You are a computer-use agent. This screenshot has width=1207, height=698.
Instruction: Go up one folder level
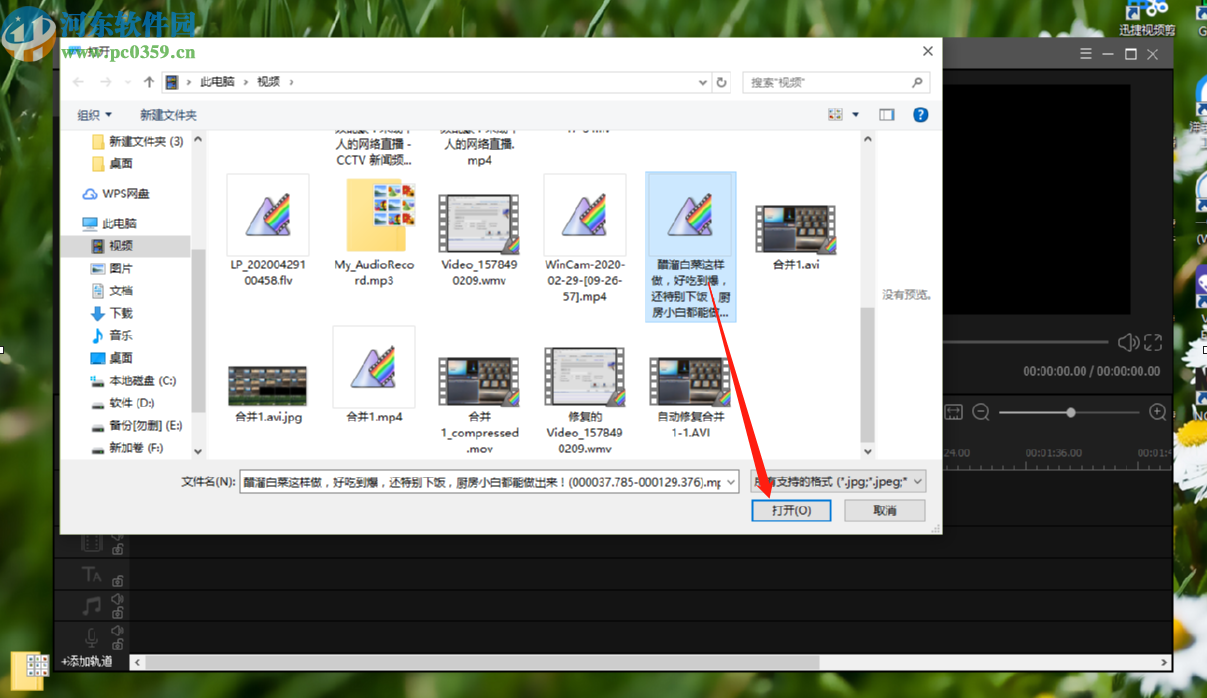149,82
